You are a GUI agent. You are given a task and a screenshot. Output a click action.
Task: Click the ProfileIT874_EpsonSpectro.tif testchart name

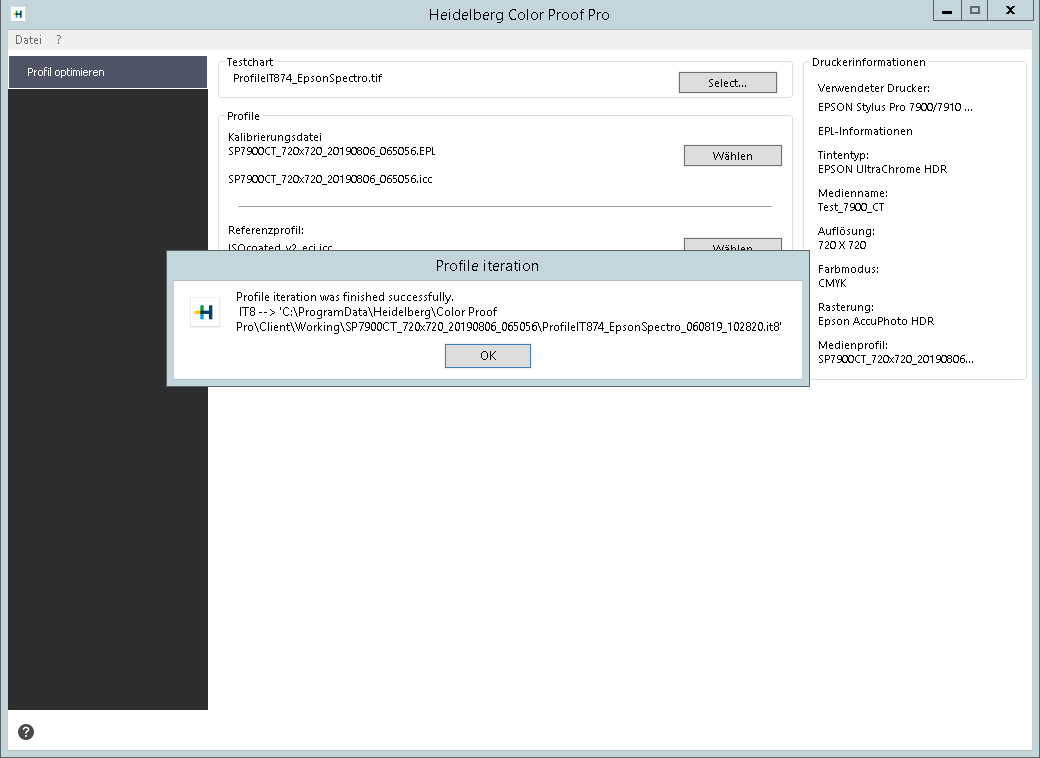(307, 78)
